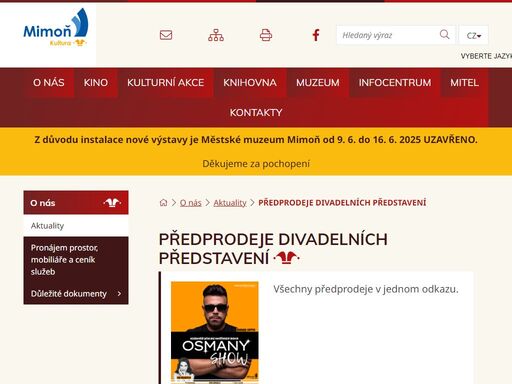Open the KULTURNÍ AKCE menu item
Screen dimensions: 512x384
click(x=165, y=83)
